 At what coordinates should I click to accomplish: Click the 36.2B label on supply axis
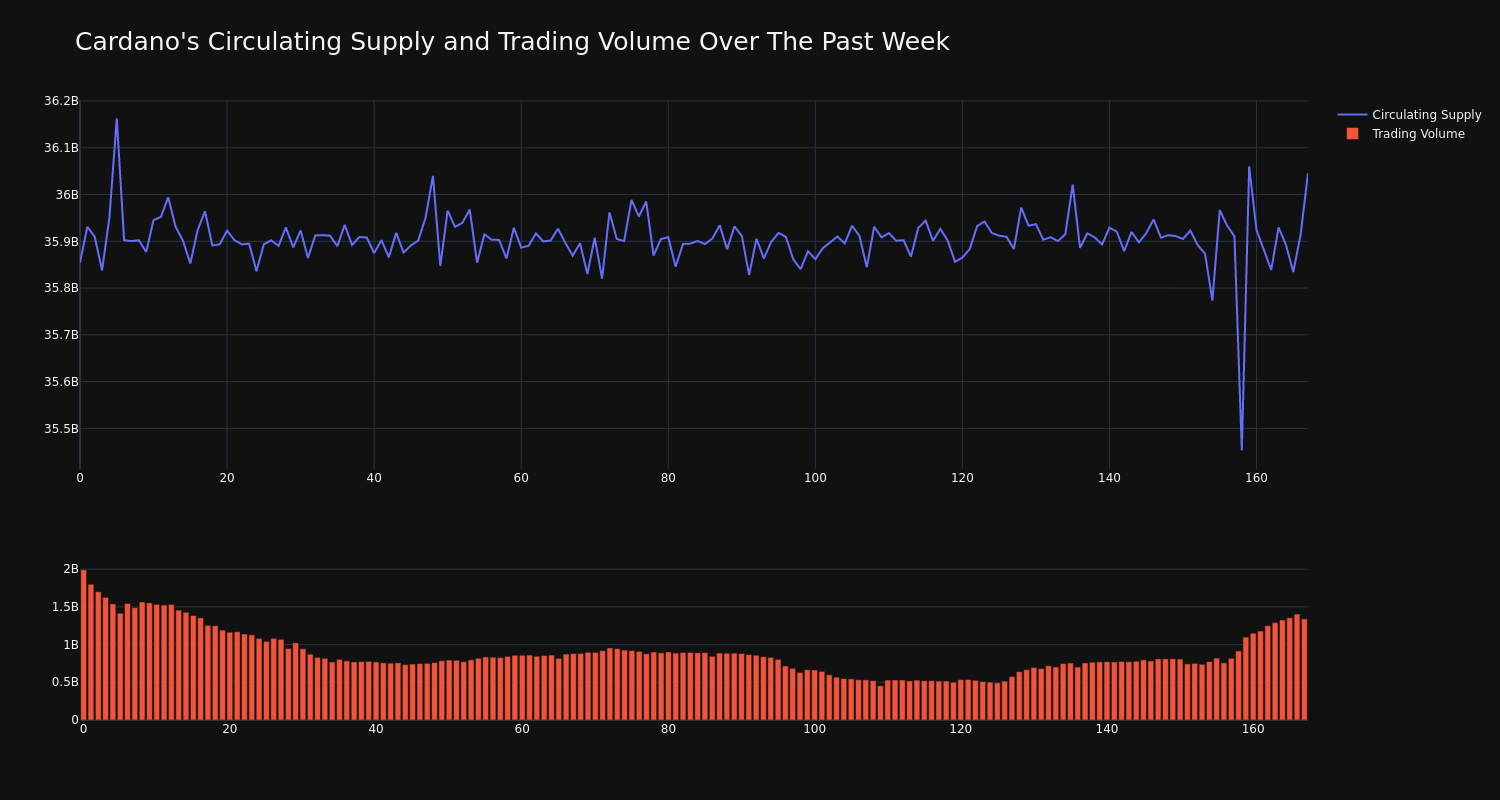(61, 101)
